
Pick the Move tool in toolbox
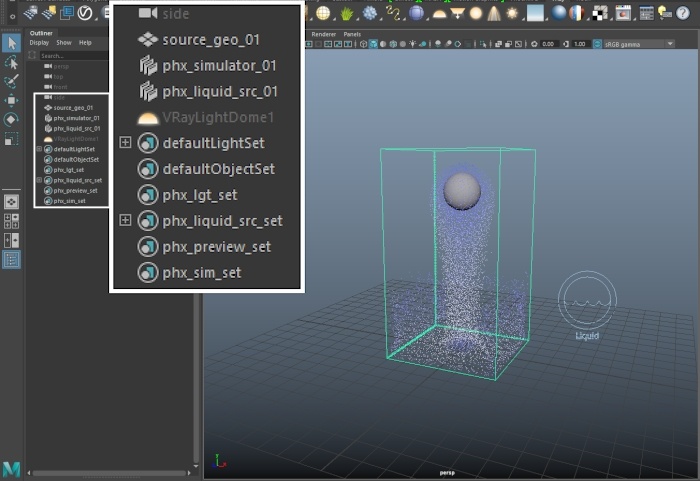click(x=12, y=100)
